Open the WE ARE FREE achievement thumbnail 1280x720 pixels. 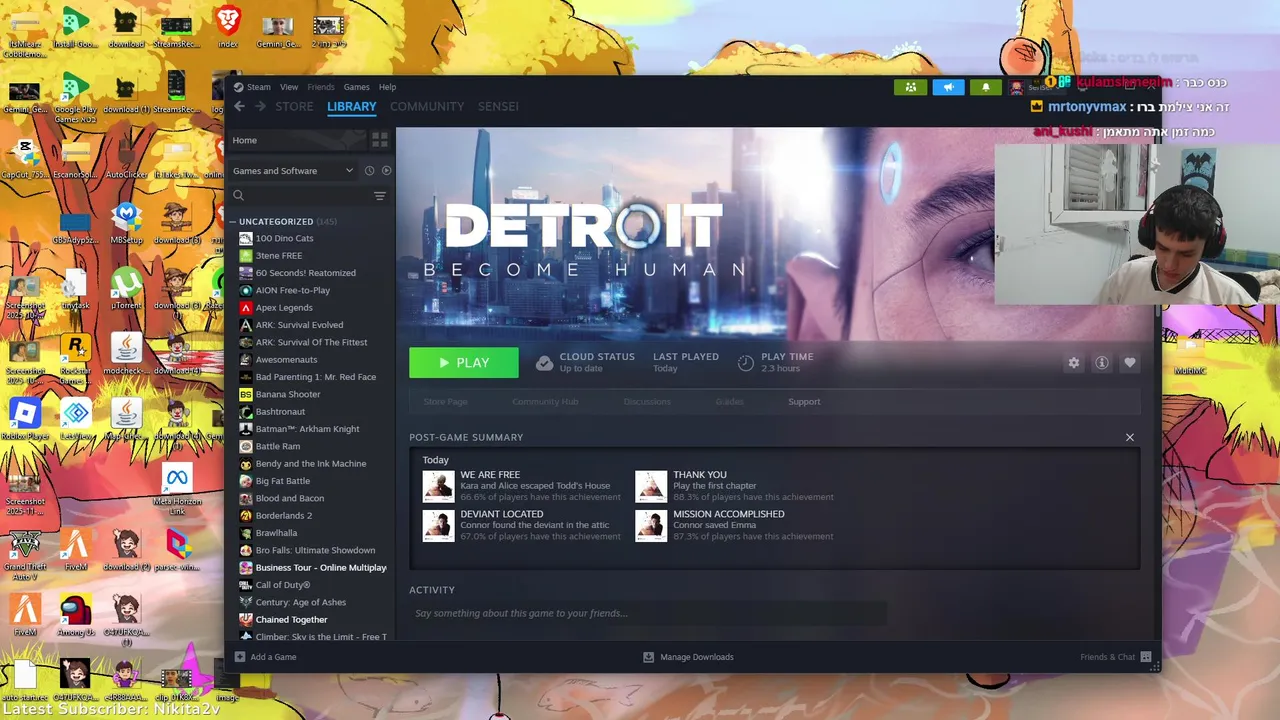click(438, 486)
